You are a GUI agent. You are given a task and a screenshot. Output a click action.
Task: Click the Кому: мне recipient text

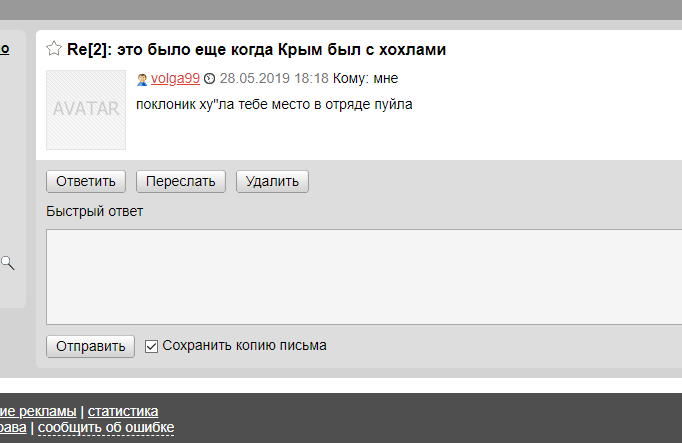click(365, 78)
